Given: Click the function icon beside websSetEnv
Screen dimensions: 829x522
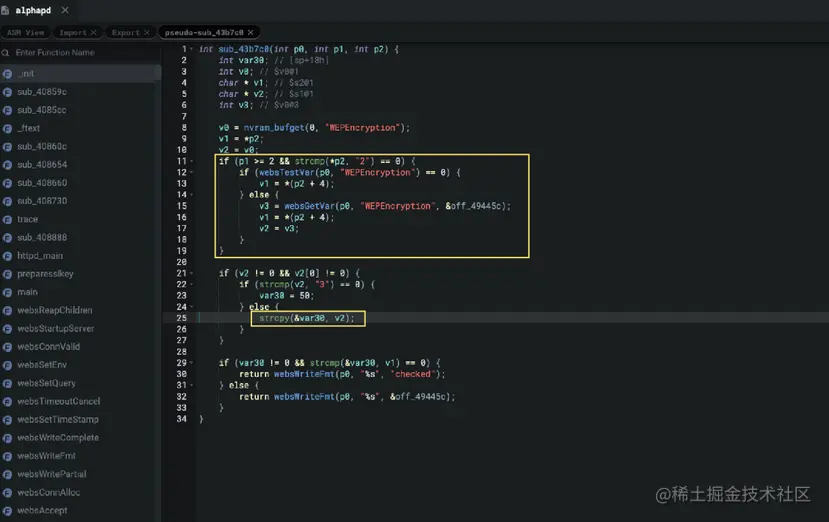Looking at the screenshot, I should (x=7, y=365).
